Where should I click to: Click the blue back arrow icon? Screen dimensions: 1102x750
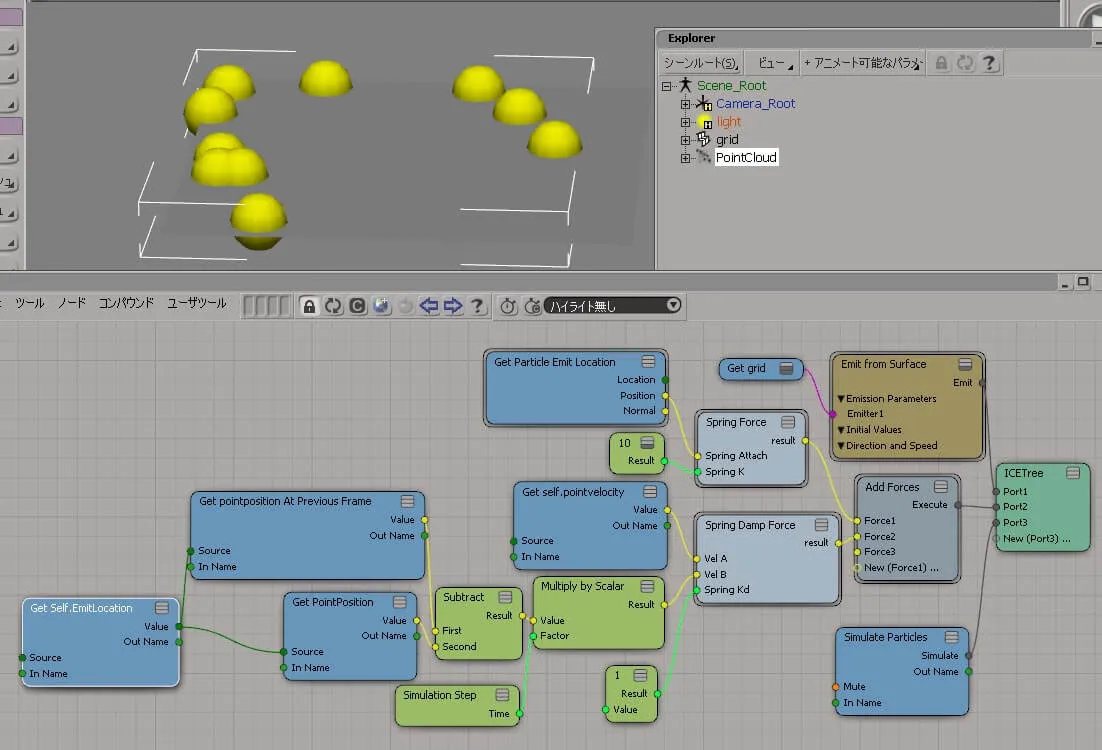pos(429,306)
